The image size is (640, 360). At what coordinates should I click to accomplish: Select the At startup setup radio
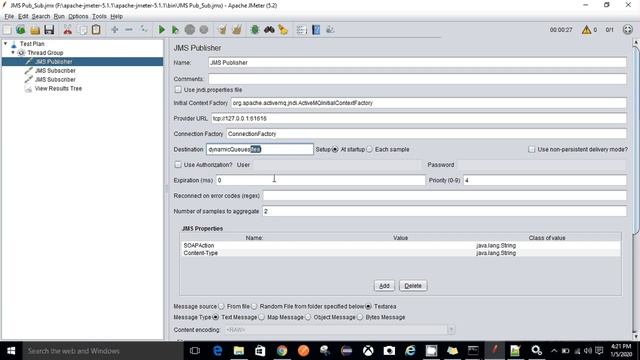point(335,149)
